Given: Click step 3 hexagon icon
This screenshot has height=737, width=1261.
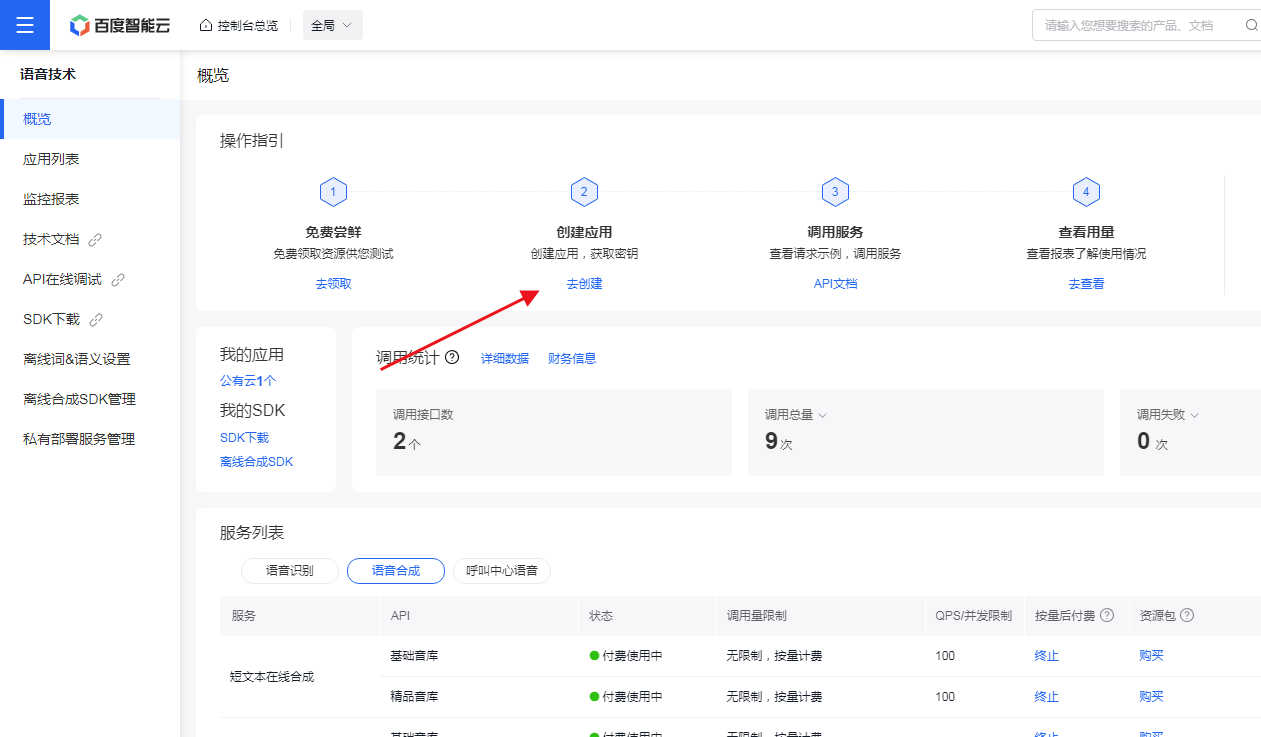Looking at the screenshot, I should [x=835, y=191].
